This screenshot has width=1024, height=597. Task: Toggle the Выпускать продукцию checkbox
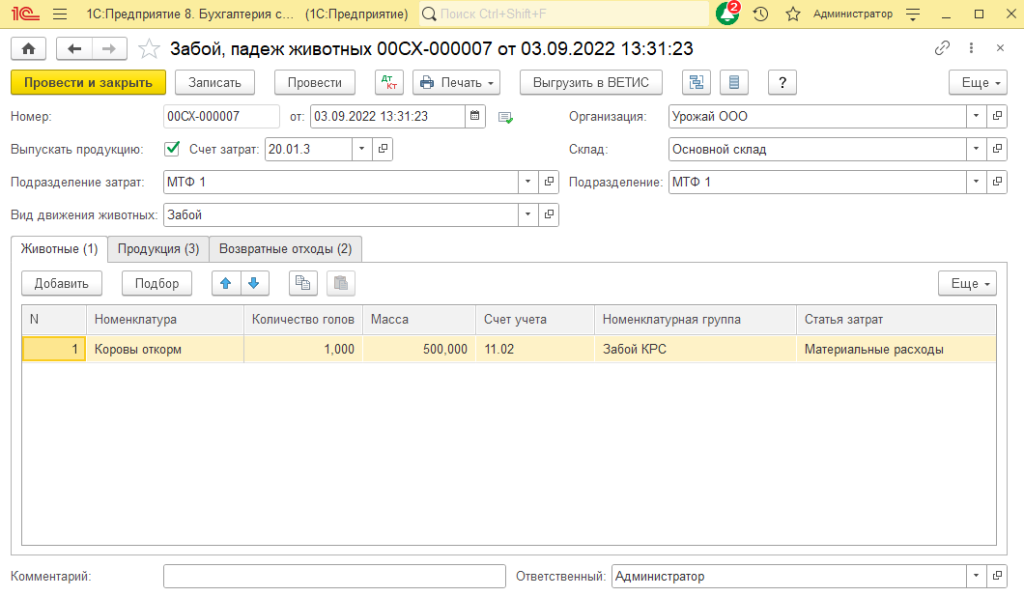171,149
